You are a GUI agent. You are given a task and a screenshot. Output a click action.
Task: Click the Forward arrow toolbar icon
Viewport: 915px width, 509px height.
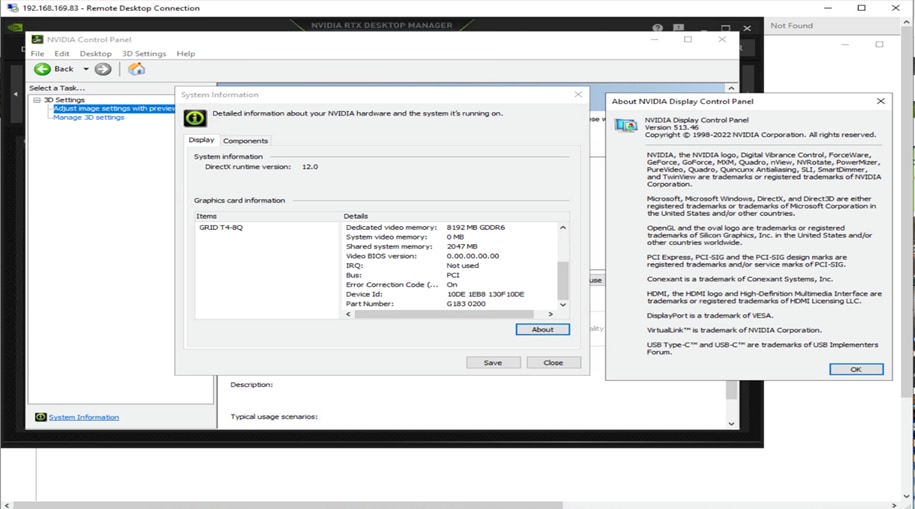point(103,69)
